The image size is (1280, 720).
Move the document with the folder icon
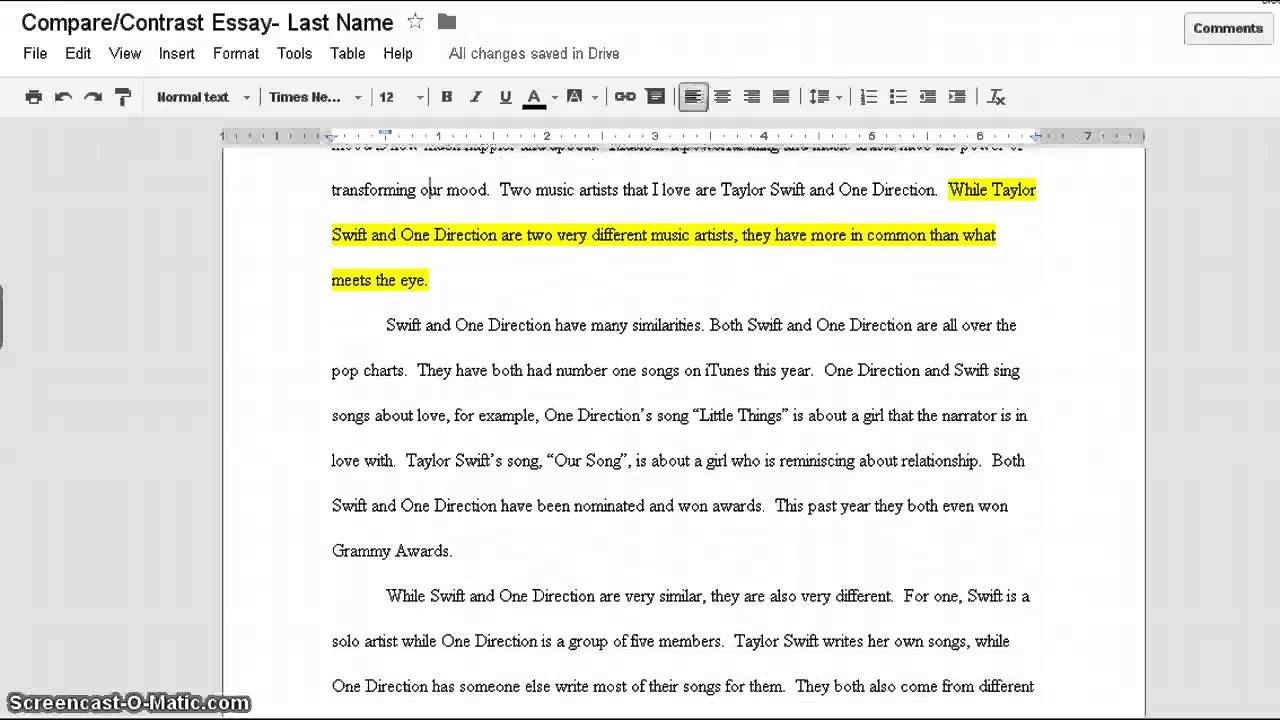[x=447, y=22]
